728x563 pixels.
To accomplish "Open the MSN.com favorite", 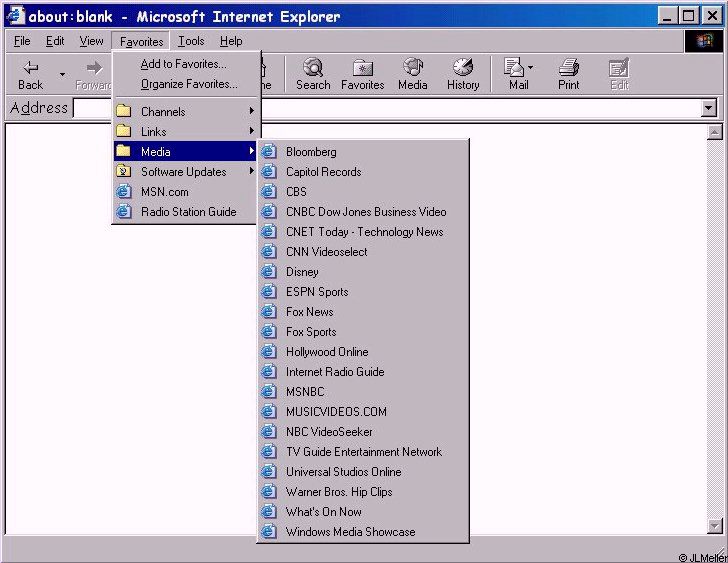I will [185, 191].
